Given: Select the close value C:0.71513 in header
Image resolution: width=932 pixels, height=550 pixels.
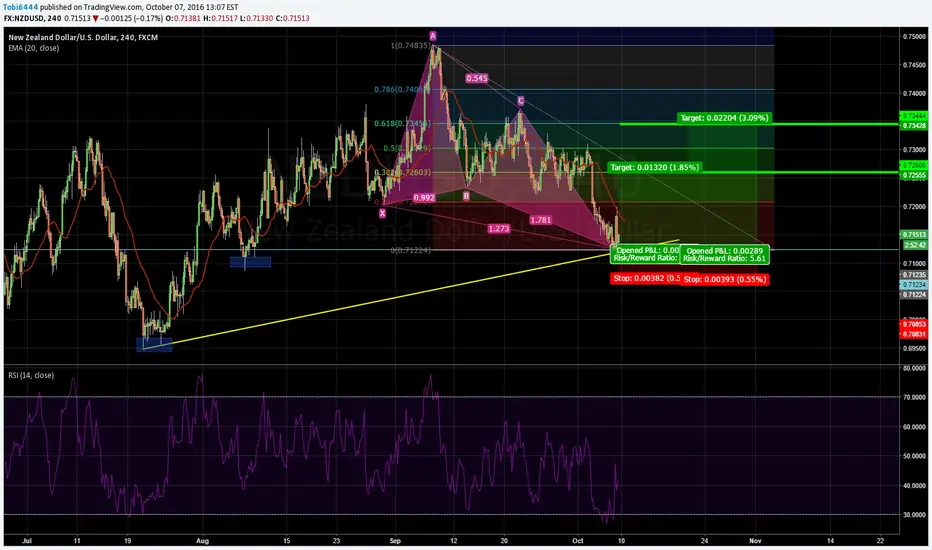Looking at the screenshot, I should click(292, 18).
